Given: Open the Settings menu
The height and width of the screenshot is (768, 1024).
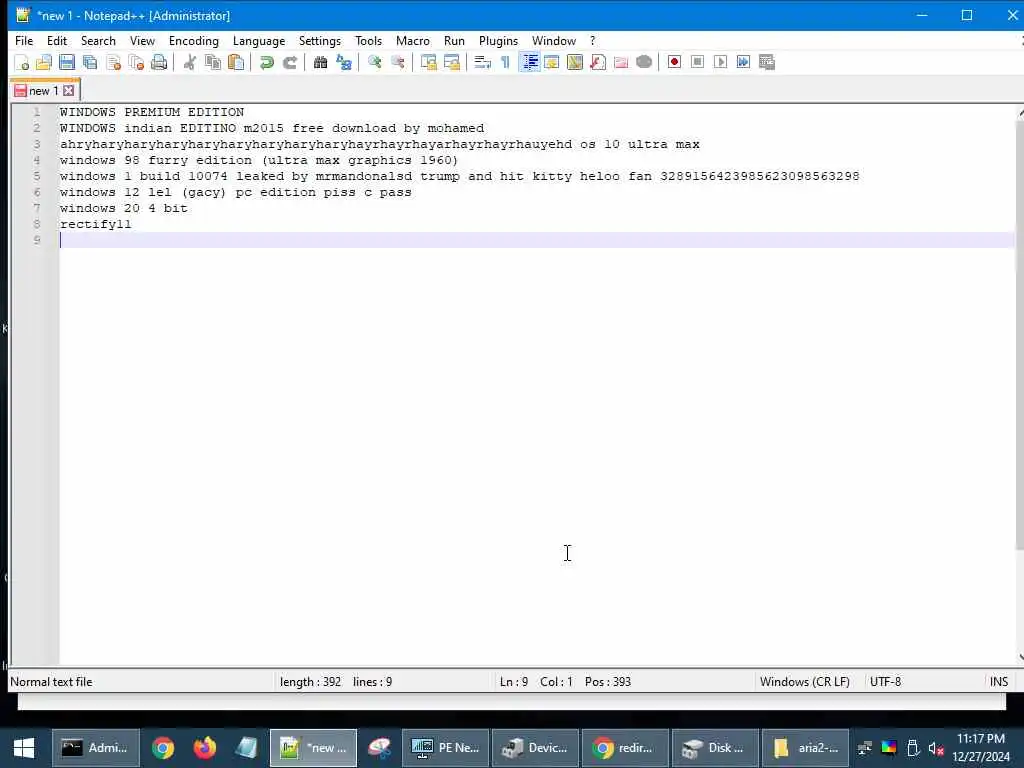Looking at the screenshot, I should pos(320,40).
